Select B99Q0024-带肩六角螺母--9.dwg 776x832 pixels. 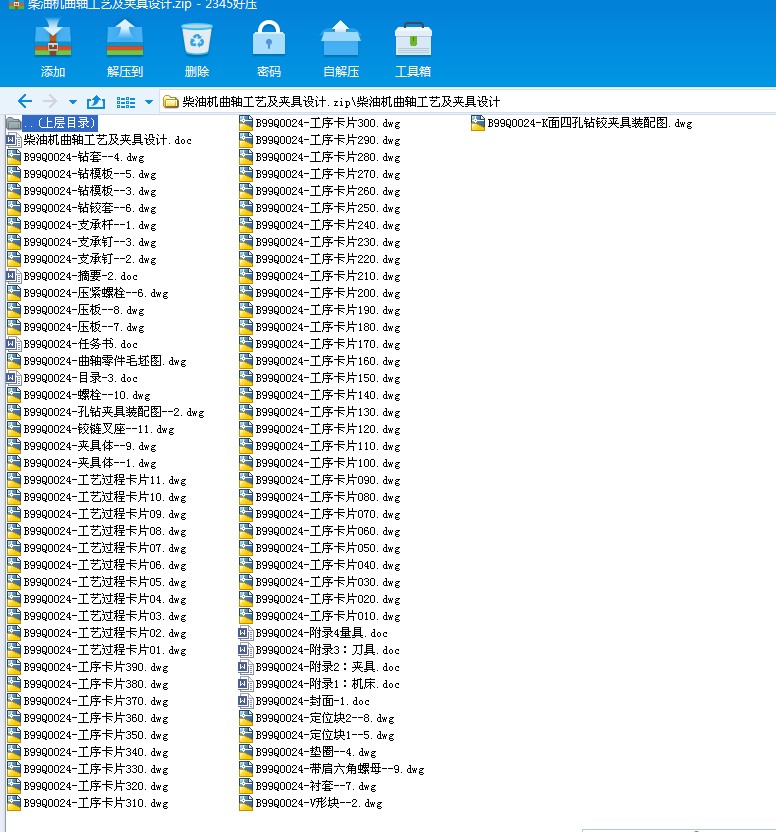(x=331, y=768)
